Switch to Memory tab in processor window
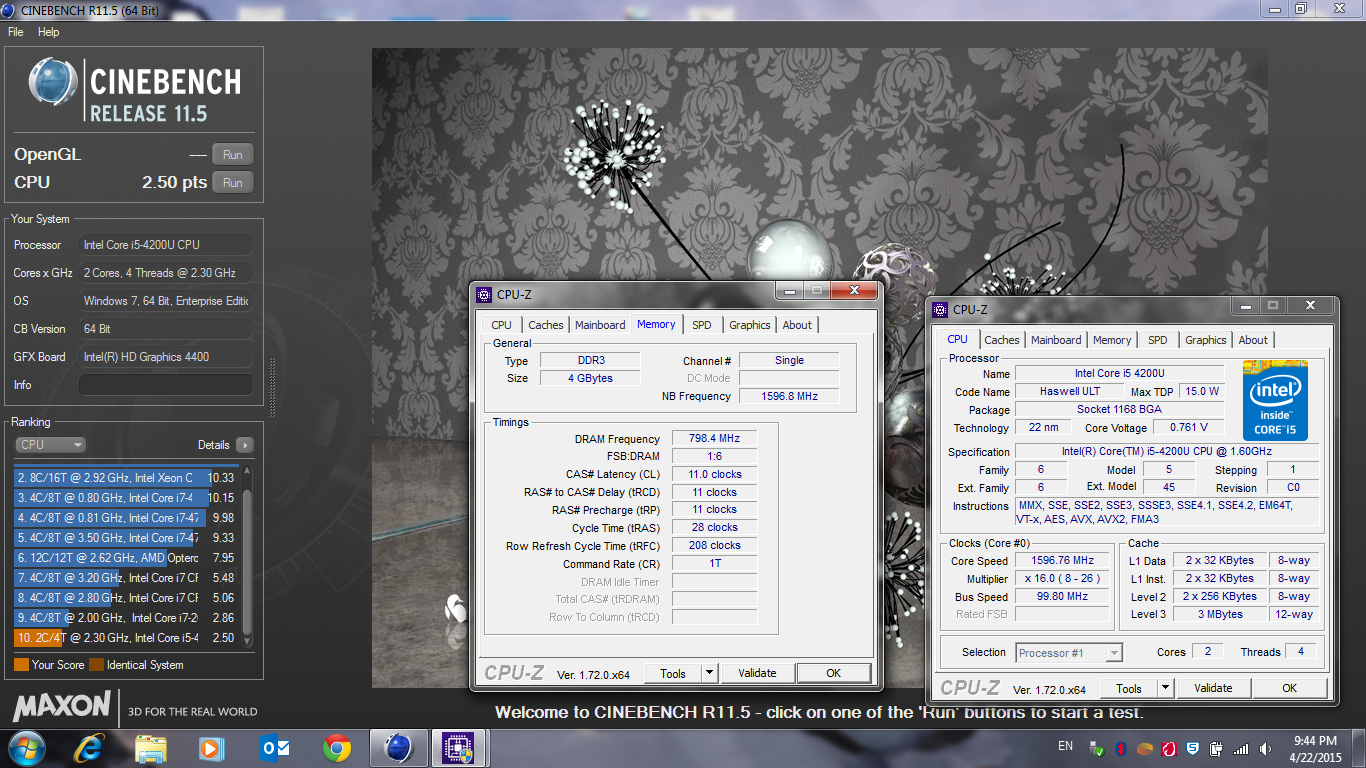This screenshot has height=768, width=1366. [1112, 340]
